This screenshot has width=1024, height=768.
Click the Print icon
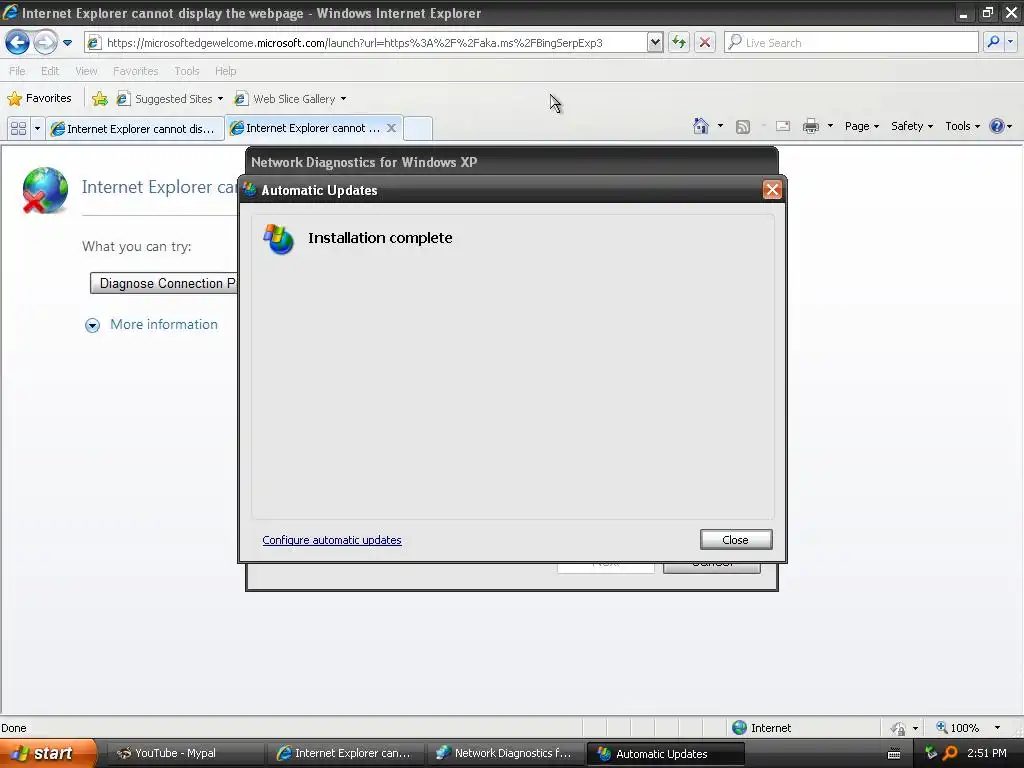click(x=810, y=126)
